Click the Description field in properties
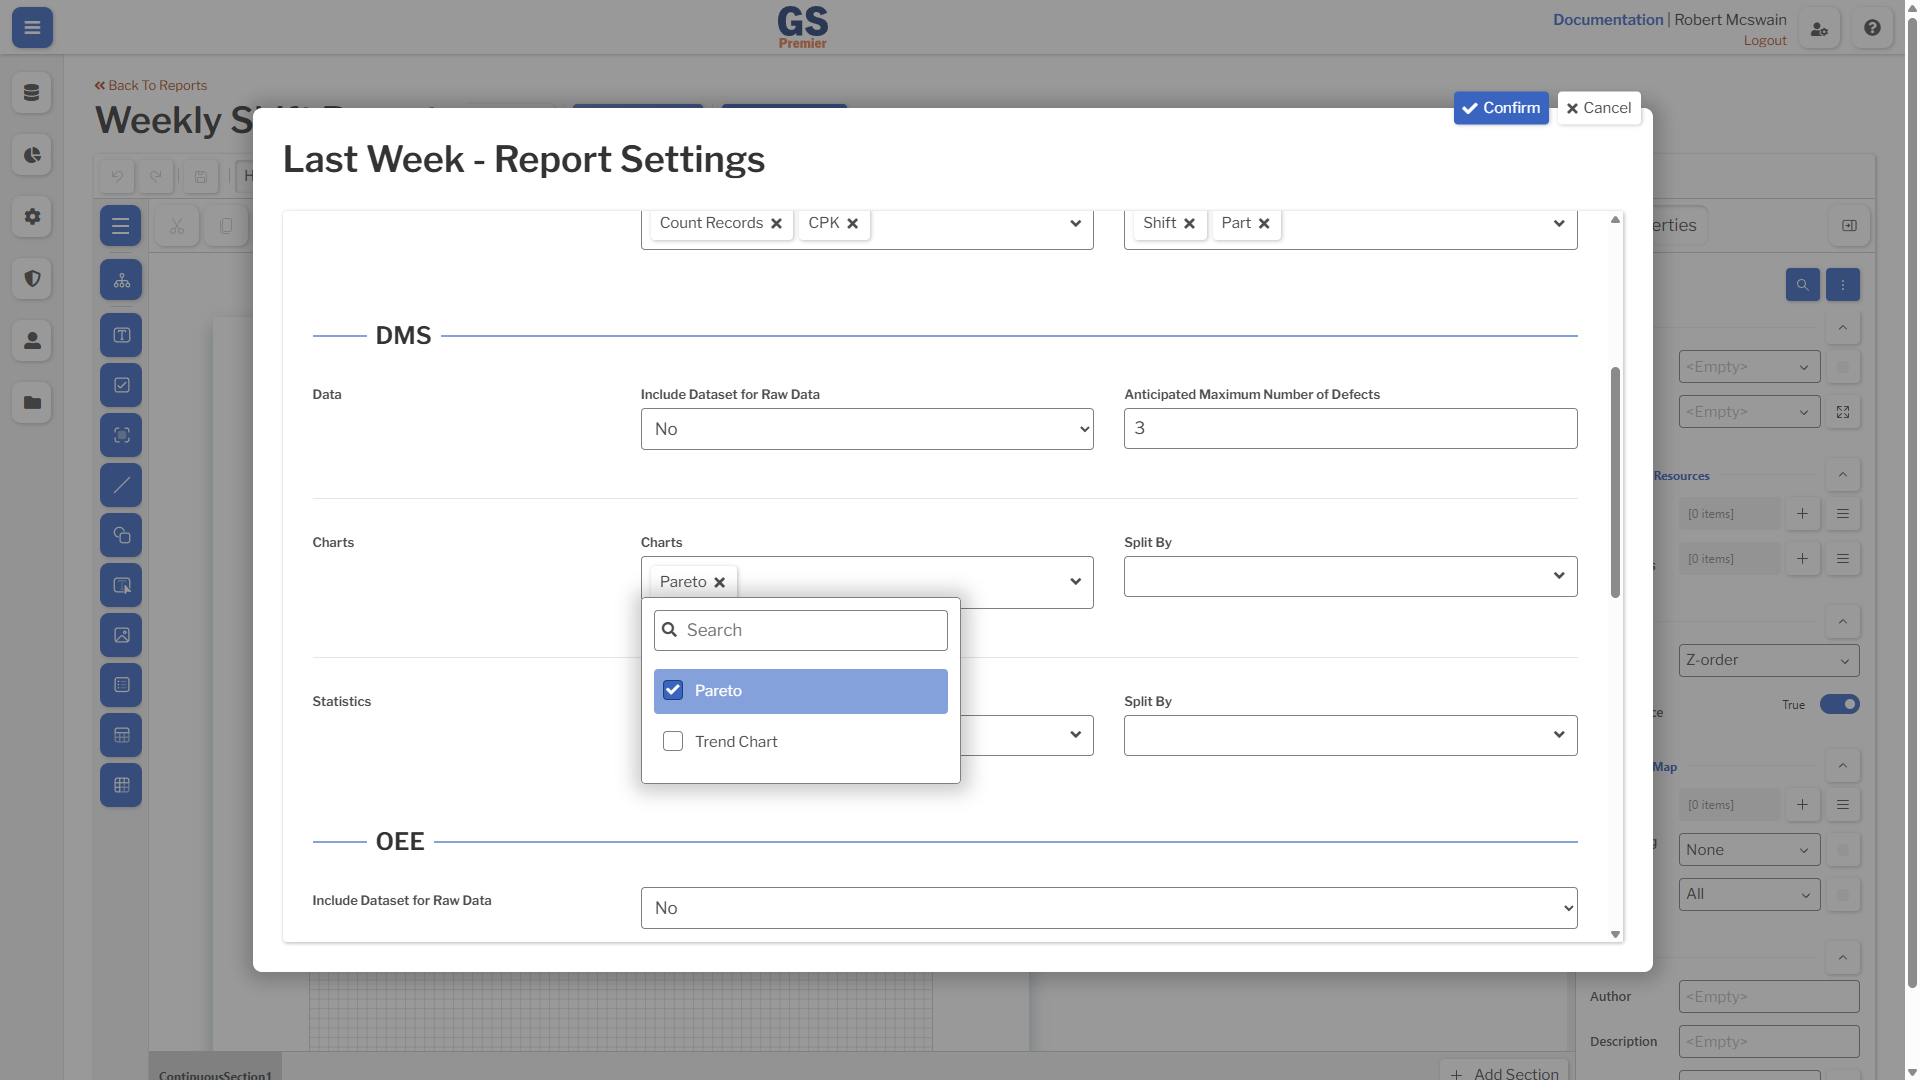The width and height of the screenshot is (1920, 1080). [1768, 1042]
